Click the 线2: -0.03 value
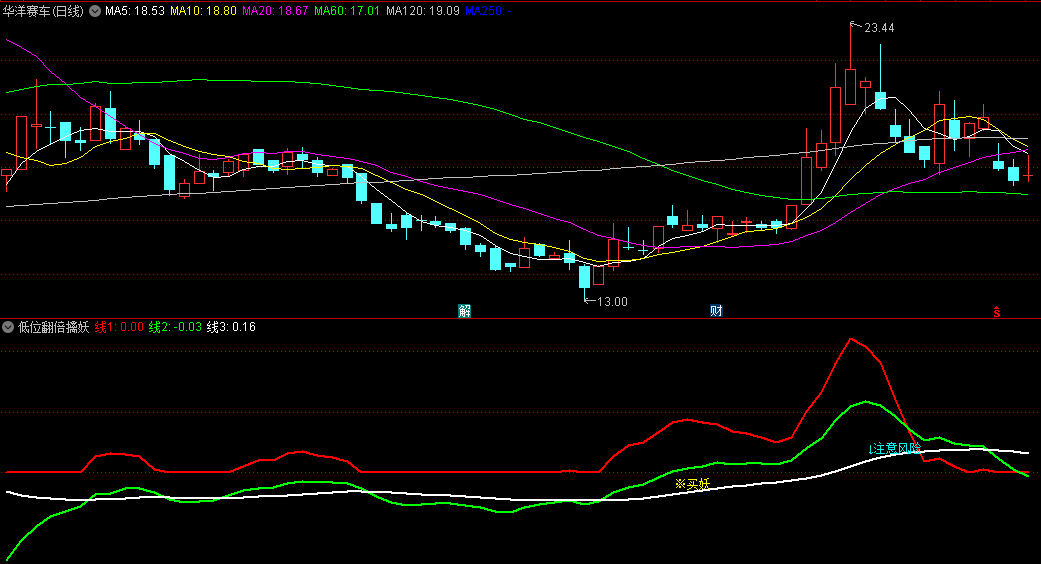Viewport: 1041px width, 564px height. (x=175, y=327)
